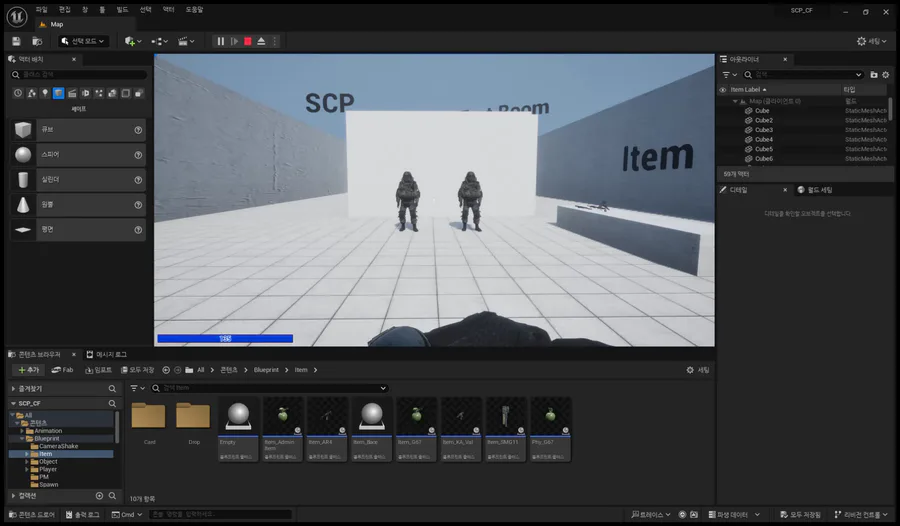Viewport: 900px width, 526px height.
Task: Open outliner filter dropdown
Action: point(730,75)
